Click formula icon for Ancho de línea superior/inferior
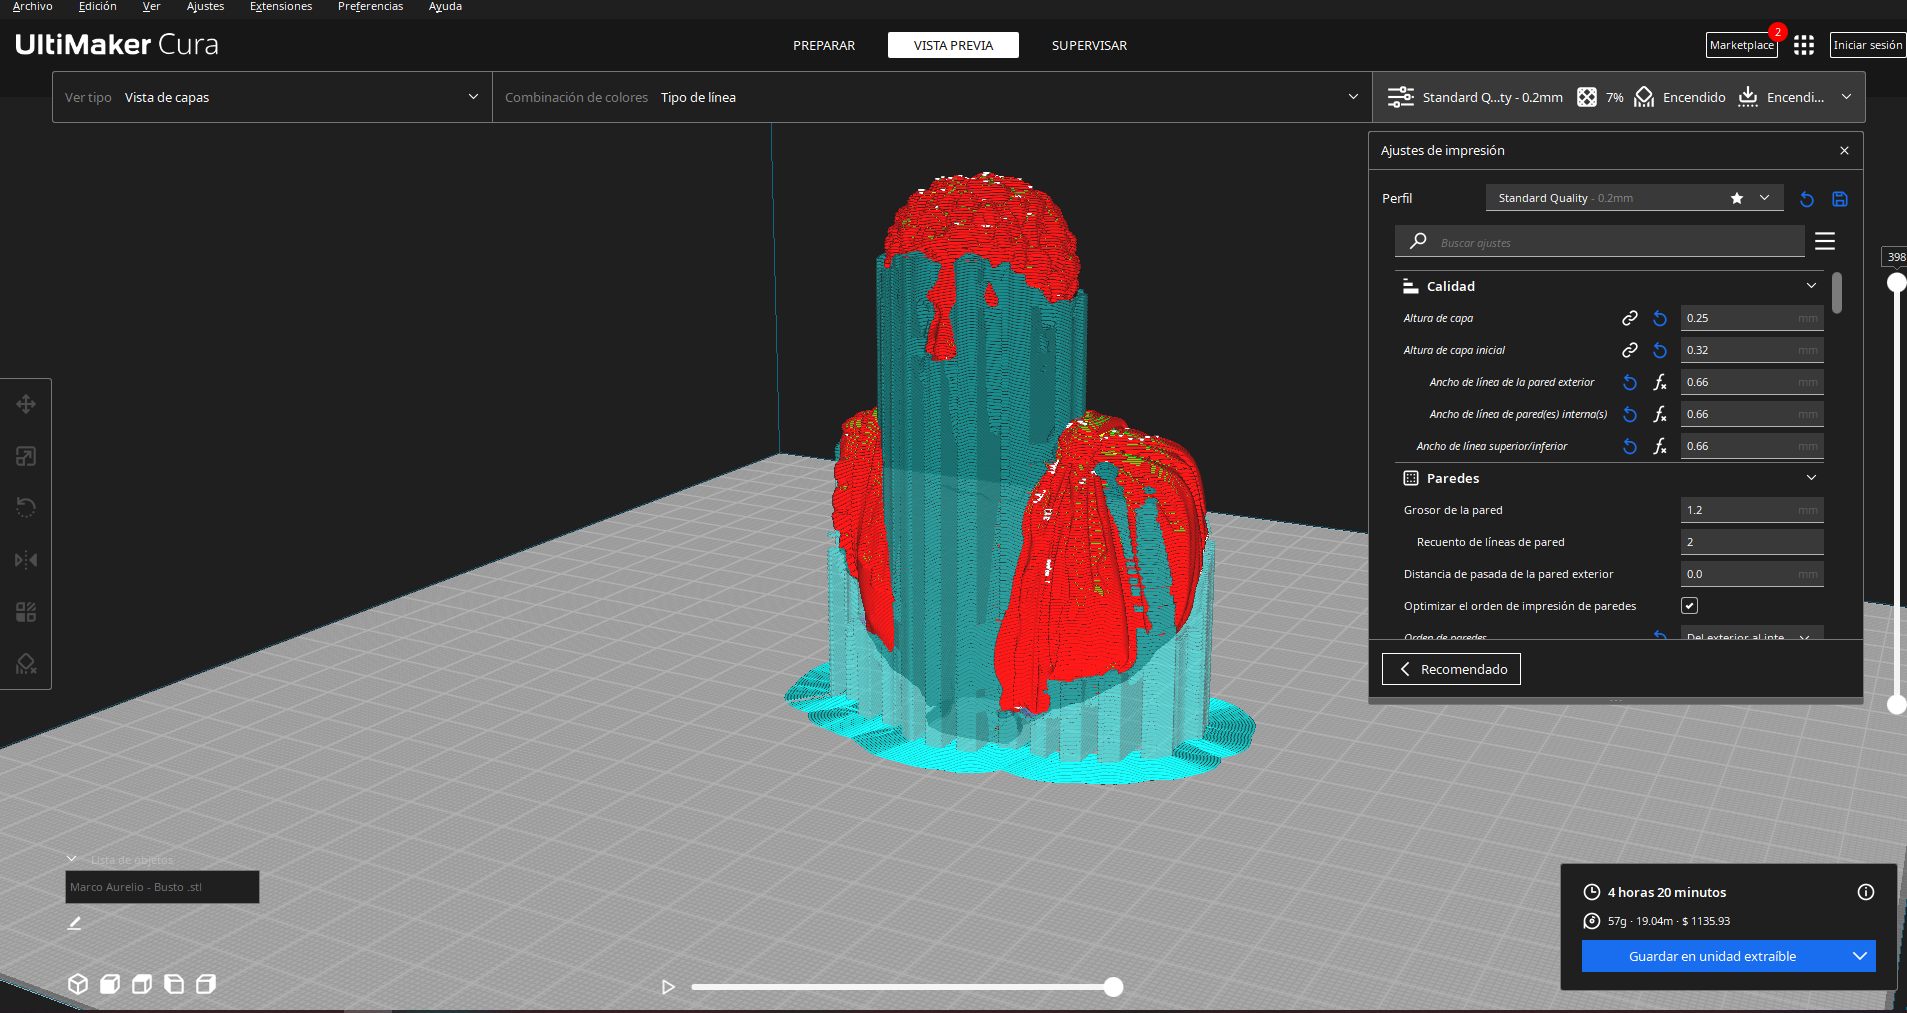Screen dimensions: 1907x1013 pyautogui.click(x=1660, y=446)
